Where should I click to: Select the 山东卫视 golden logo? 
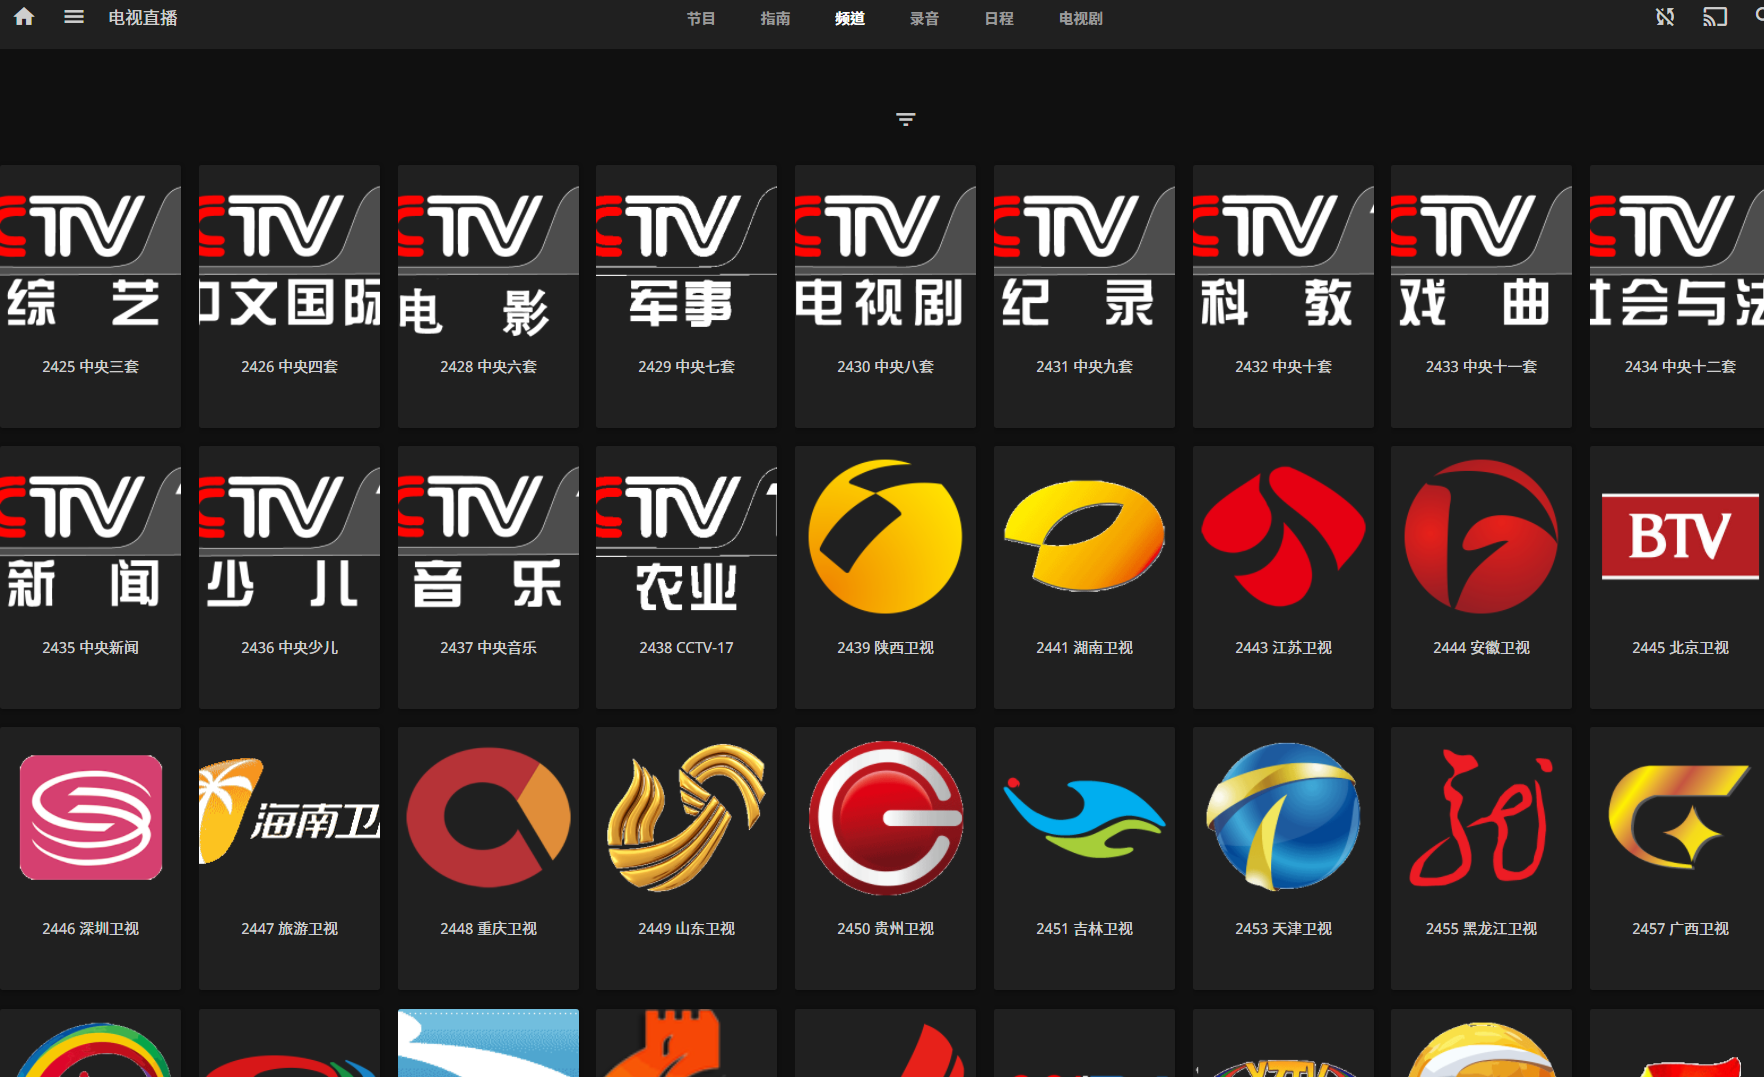point(686,818)
